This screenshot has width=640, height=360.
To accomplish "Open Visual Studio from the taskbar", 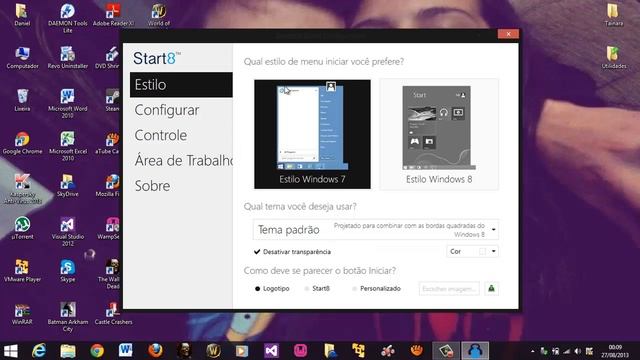I will click(x=271, y=351).
